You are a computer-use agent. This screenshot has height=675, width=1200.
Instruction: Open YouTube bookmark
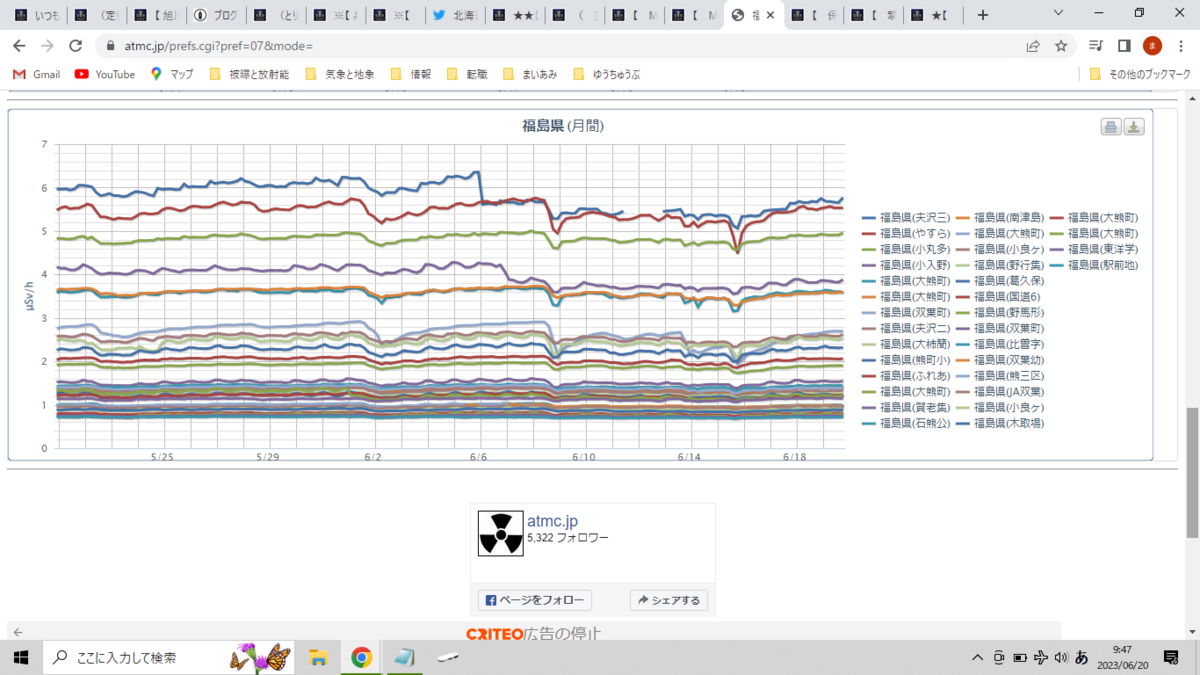click(x=105, y=74)
